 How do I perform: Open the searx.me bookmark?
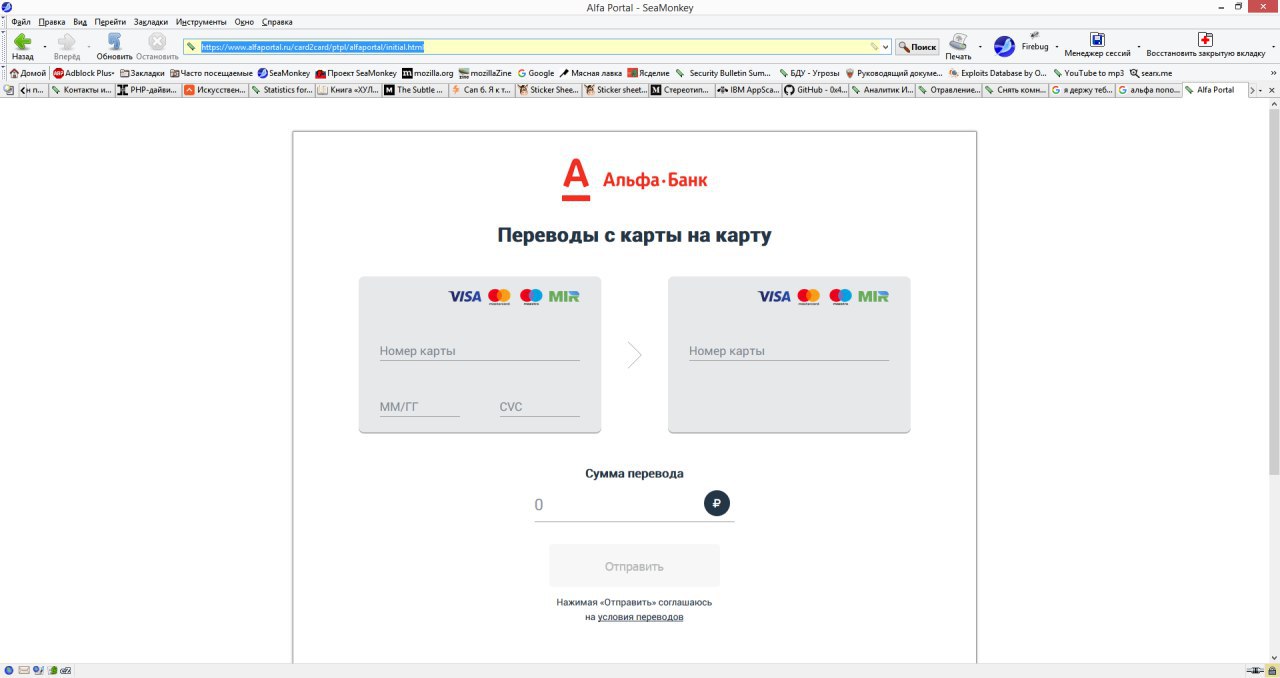1151,73
